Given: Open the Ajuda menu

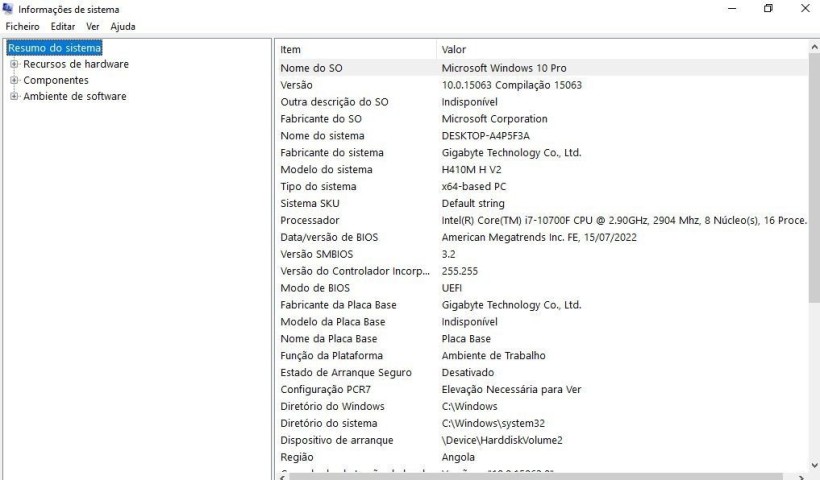Looking at the screenshot, I should (x=123, y=26).
